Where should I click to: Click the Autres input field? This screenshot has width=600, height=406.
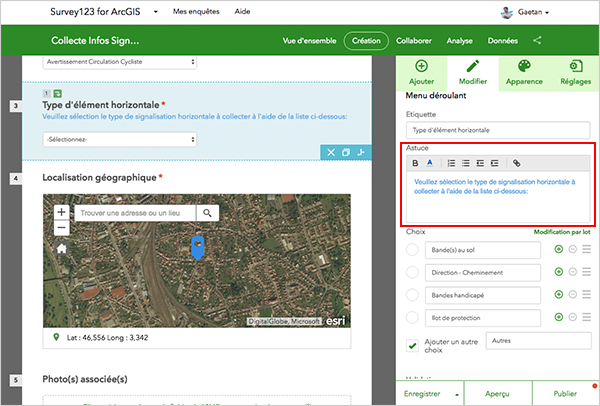[x=538, y=341]
